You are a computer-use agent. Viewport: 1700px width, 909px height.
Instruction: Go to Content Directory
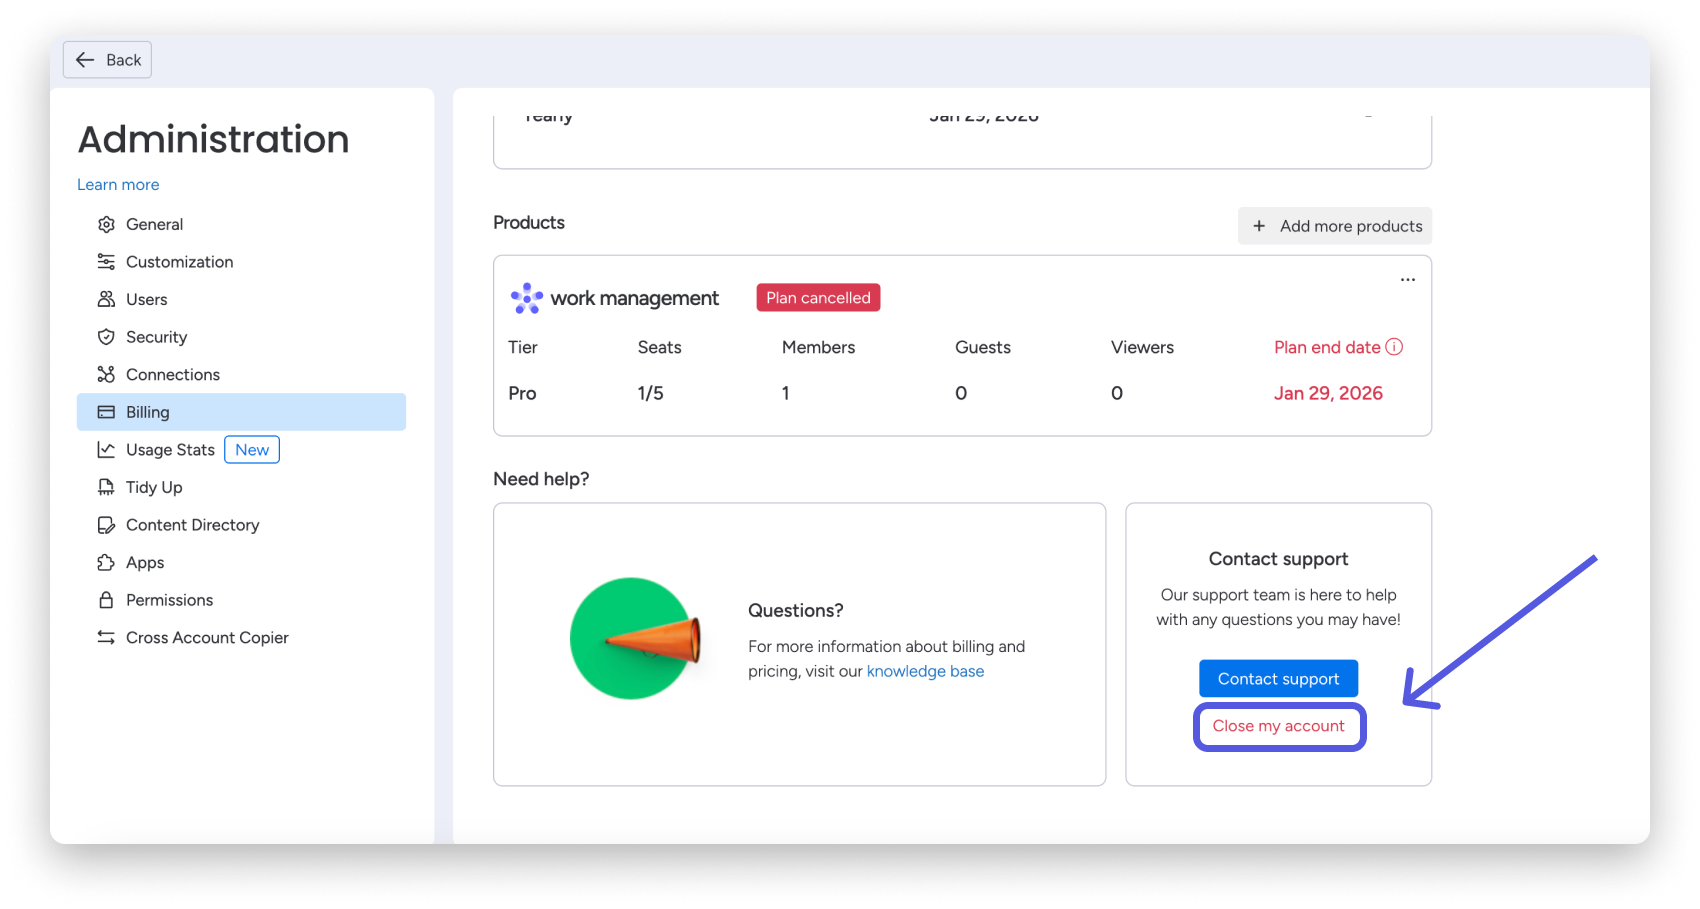coord(241,525)
